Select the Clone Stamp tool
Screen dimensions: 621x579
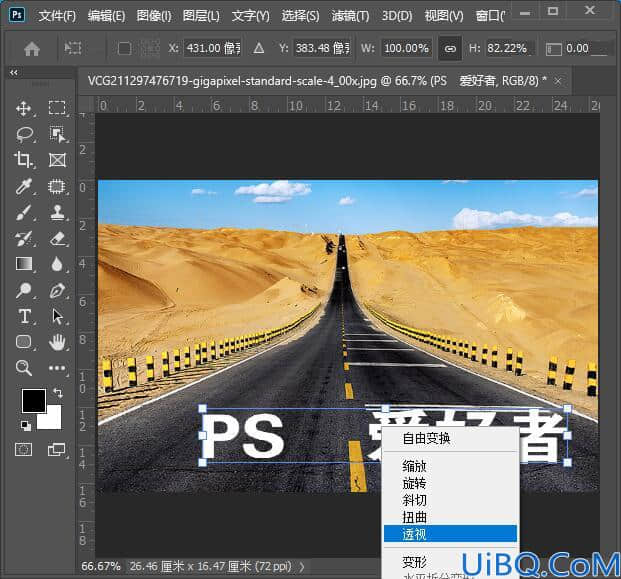pyautogui.click(x=57, y=212)
